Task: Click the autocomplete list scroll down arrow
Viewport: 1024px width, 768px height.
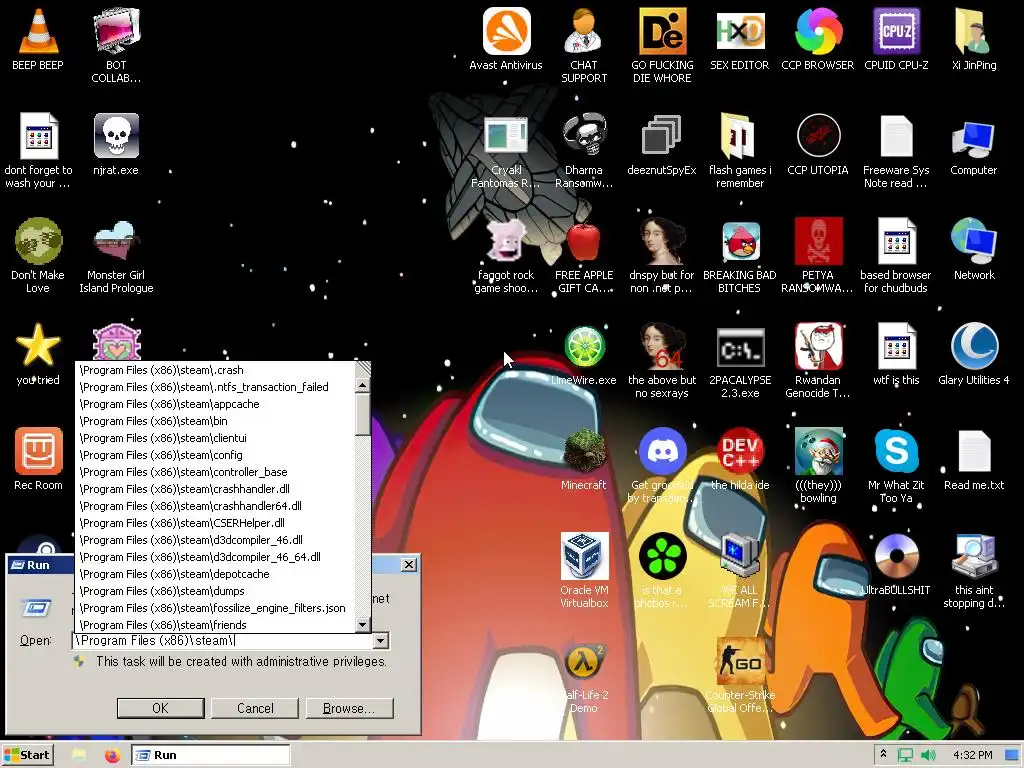Action: coord(362,625)
